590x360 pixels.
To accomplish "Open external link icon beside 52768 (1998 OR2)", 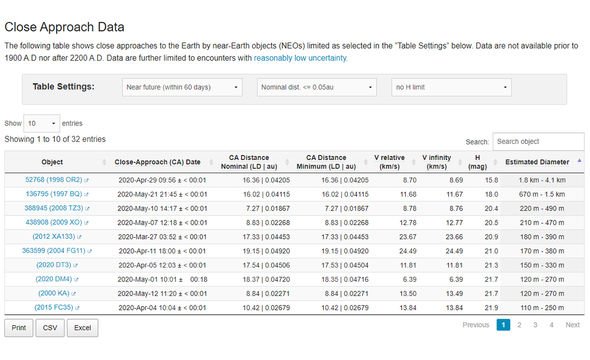I will (86, 181).
